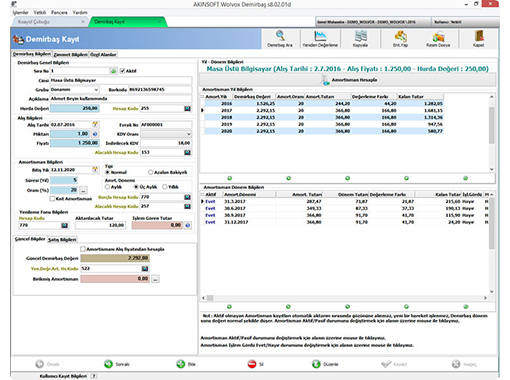
Task: Open the Grubu Donanım dropdown
Action: 96,90
